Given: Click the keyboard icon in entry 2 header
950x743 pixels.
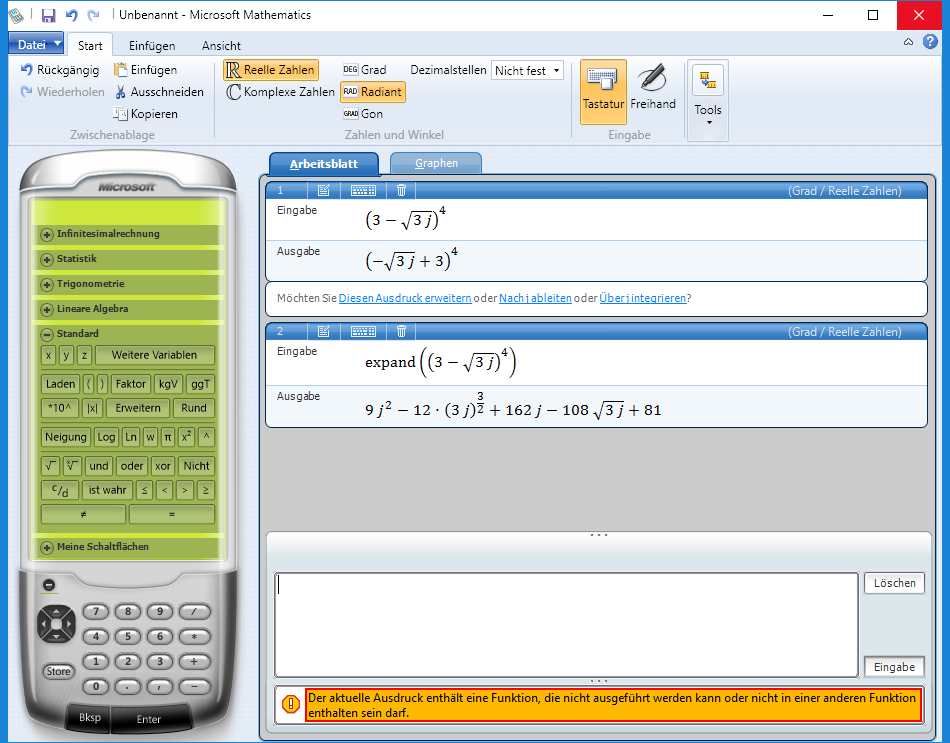Looking at the screenshot, I should (363, 331).
